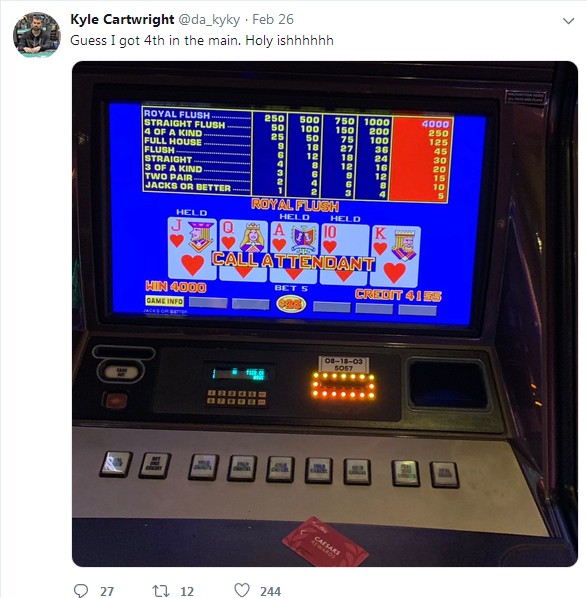Open the tweet options chevron menu
This screenshot has height=598, width=587.
568,21
